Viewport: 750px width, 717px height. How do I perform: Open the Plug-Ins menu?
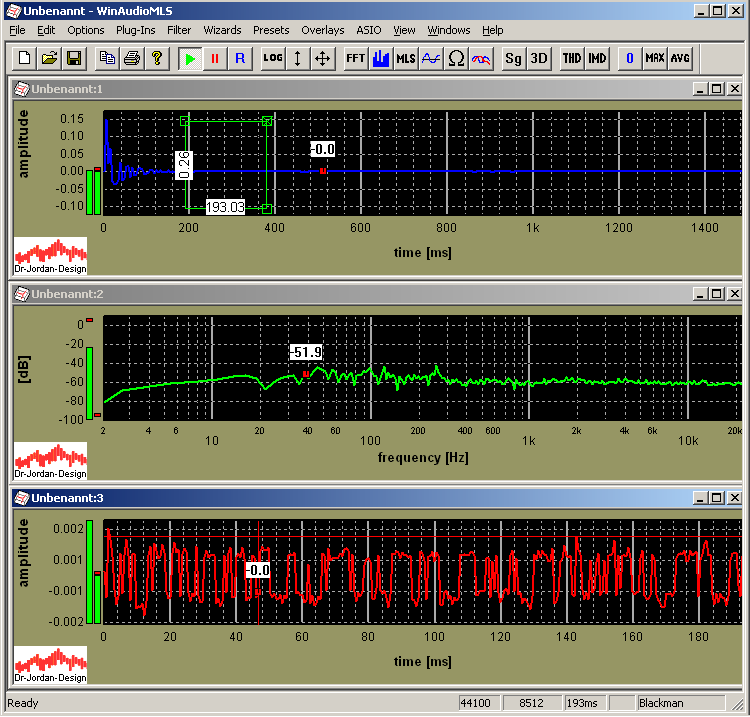pos(135,30)
